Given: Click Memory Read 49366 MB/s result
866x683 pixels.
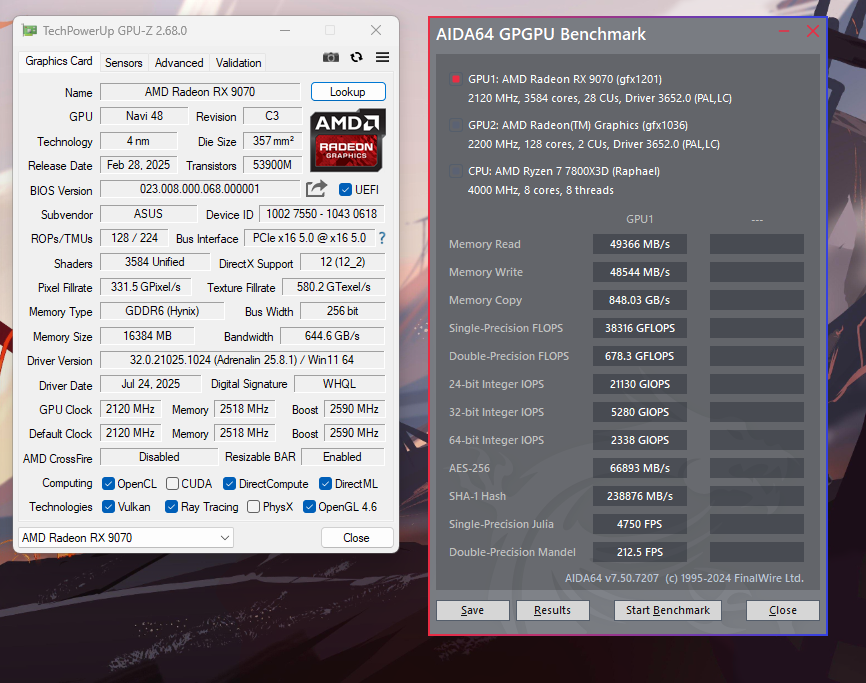Looking at the screenshot, I should click(640, 244).
